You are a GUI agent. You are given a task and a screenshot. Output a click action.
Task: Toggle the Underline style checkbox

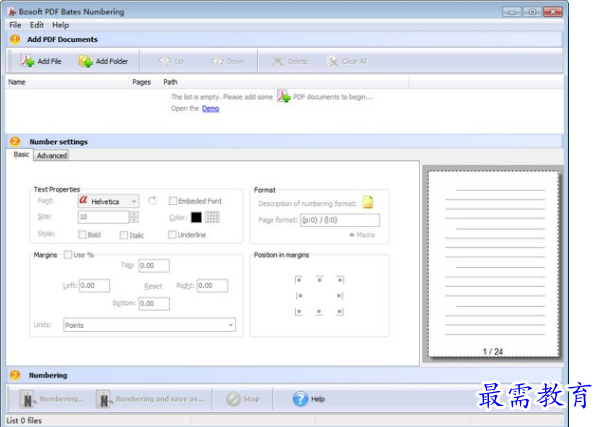coord(172,235)
